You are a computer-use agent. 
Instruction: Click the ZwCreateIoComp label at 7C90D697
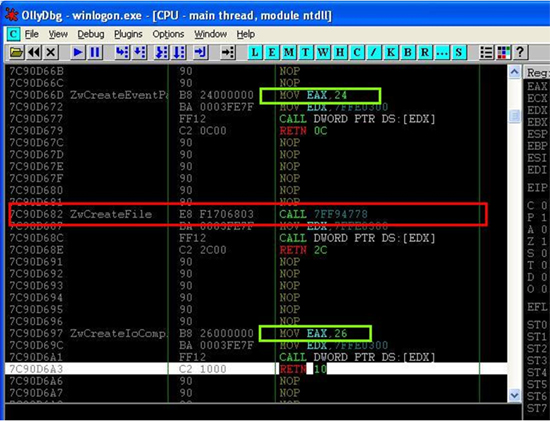(118, 333)
